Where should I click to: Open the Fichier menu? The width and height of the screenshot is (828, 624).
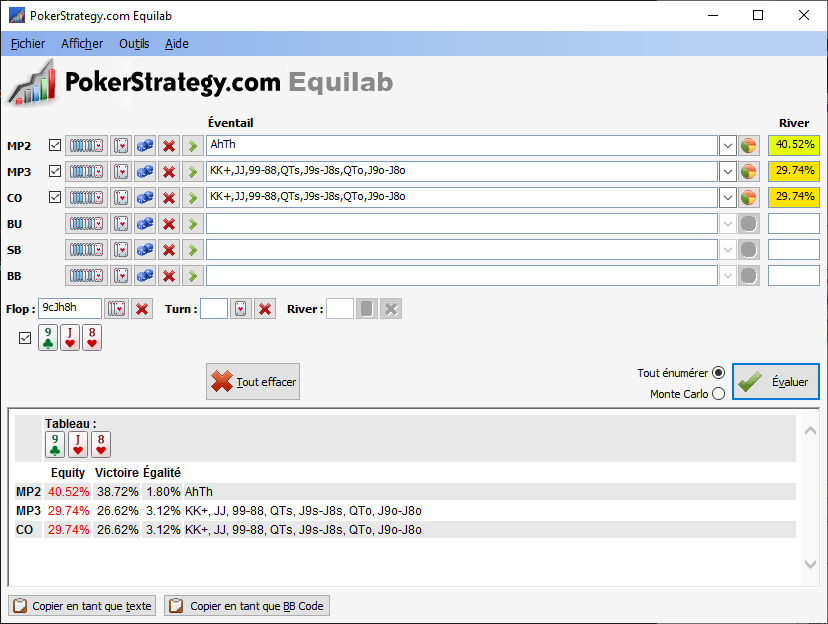pyautogui.click(x=28, y=44)
